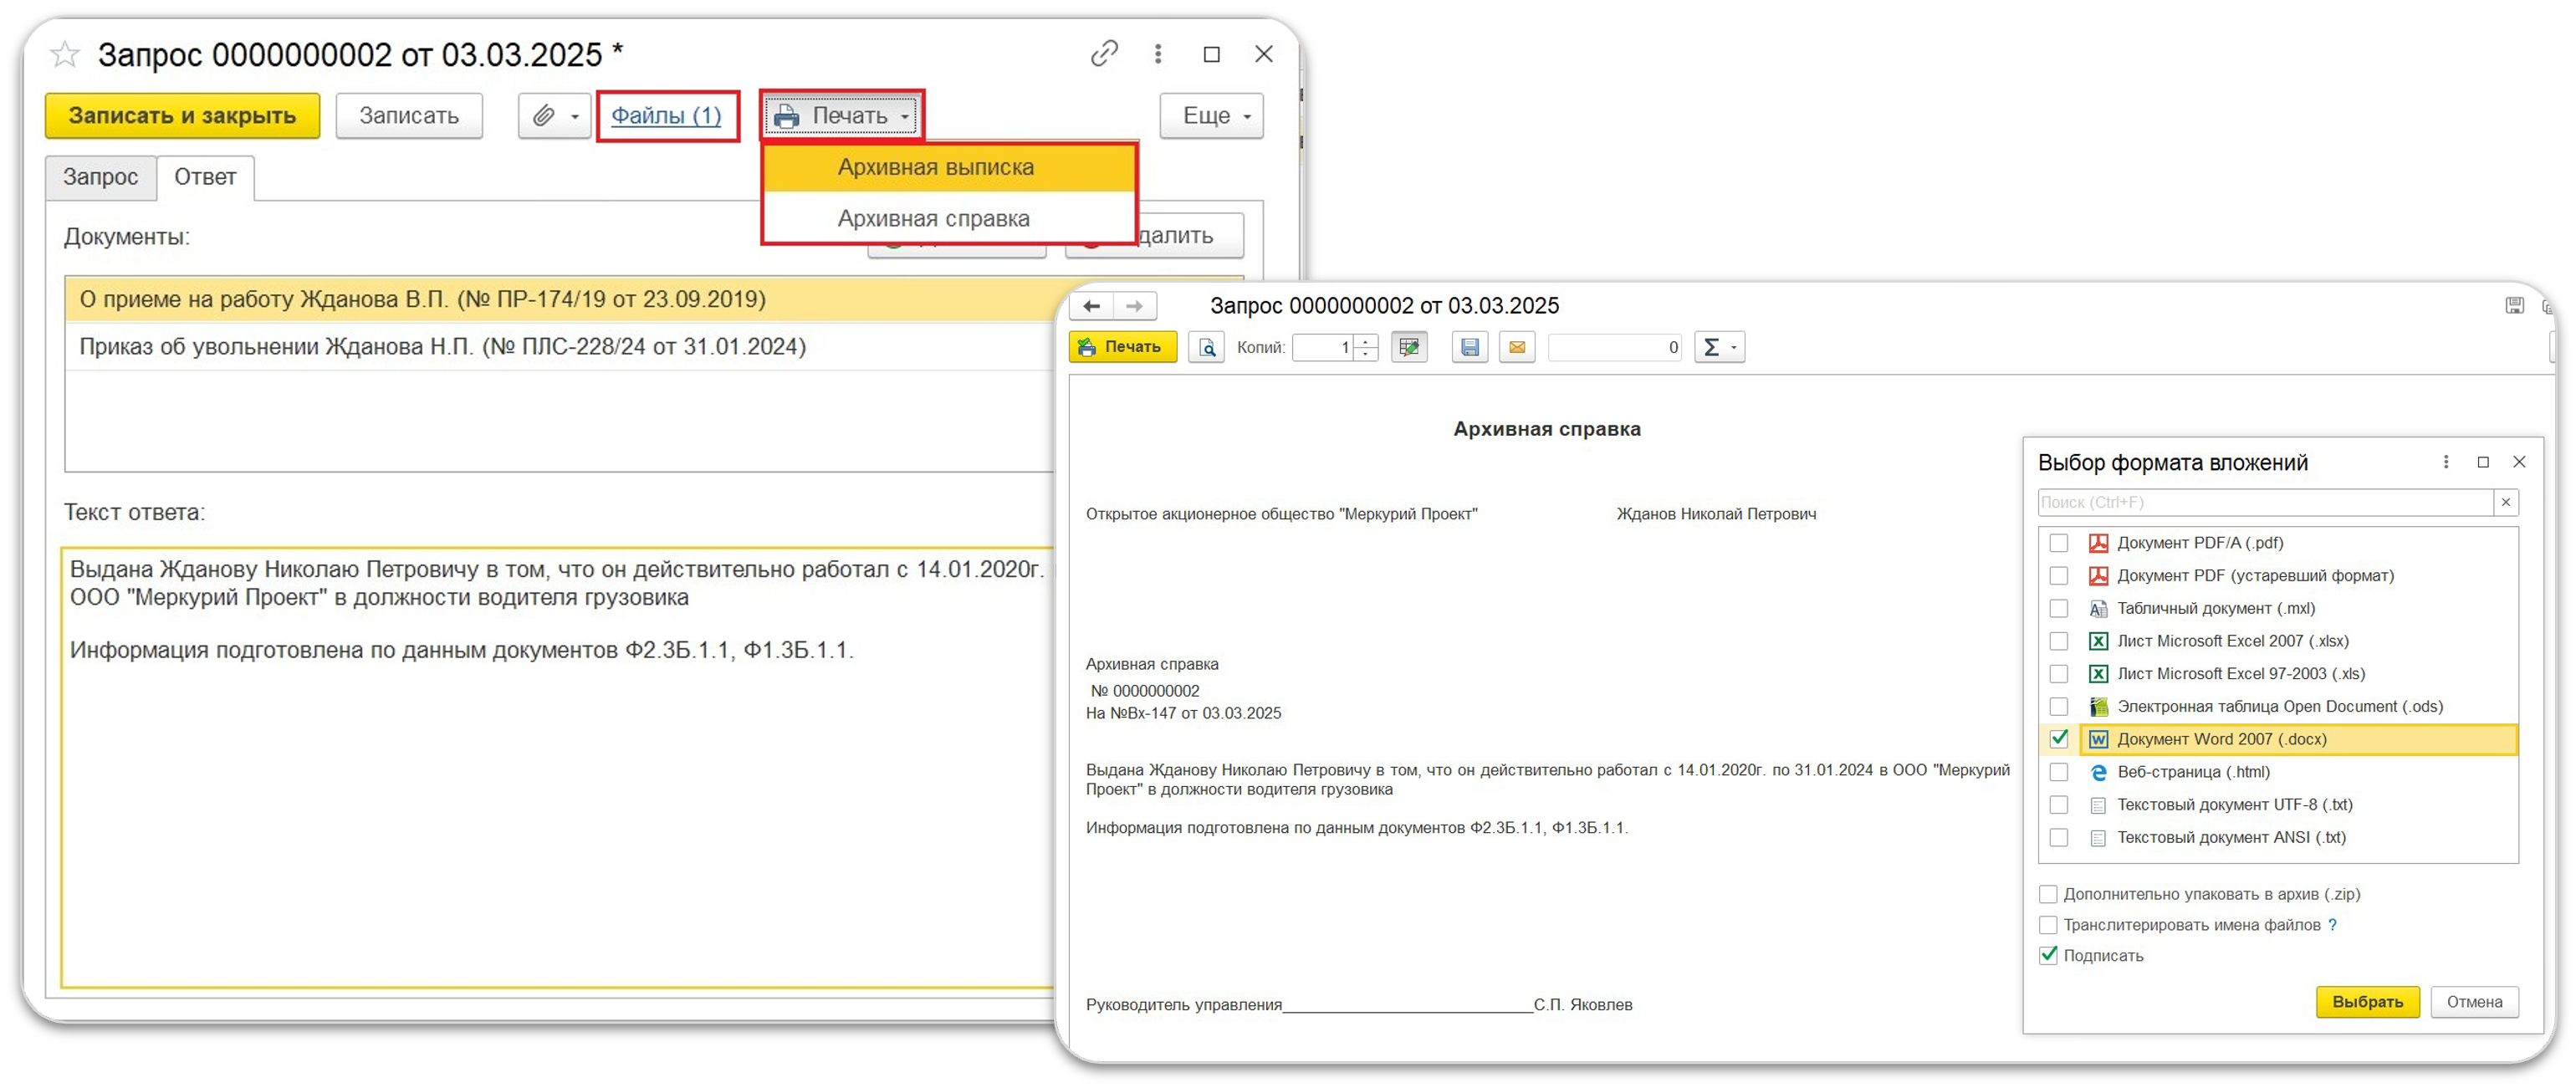The width and height of the screenshot is (2576, 1088).
Task: Check Документ PDF/A (.pdf) format
Action: (x=2059, y=543)
